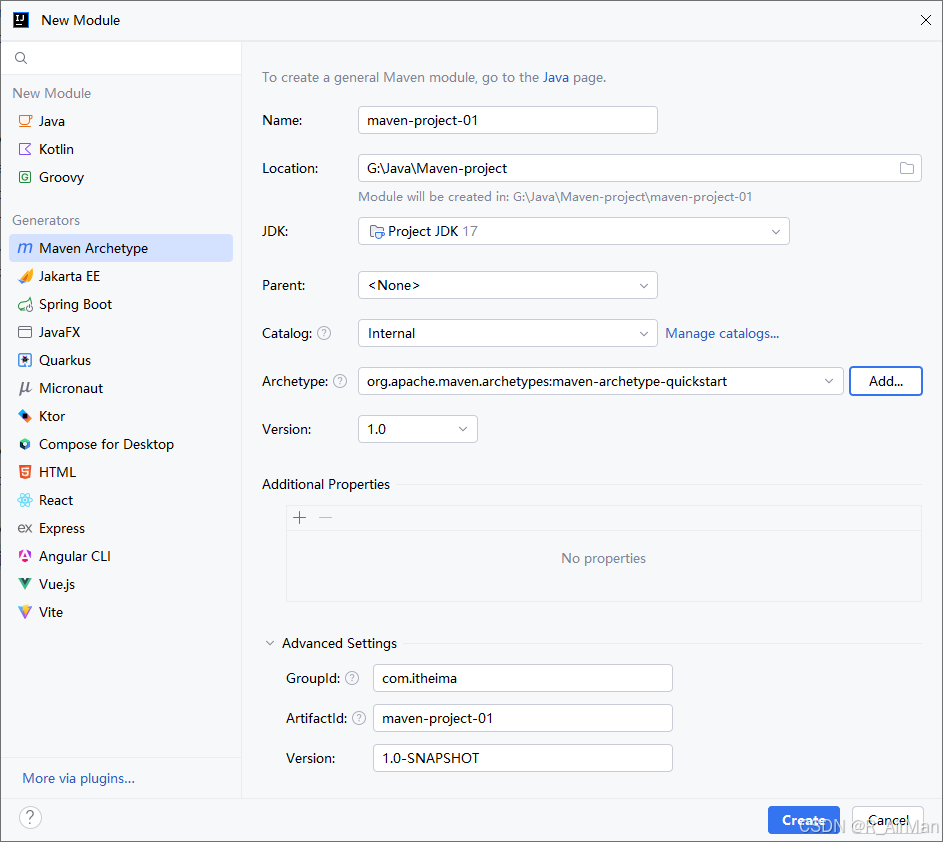The height and width of the screenshot is (842, 943).
Task: Choose the Jakarta EE generator
Action: pos(120,276)
